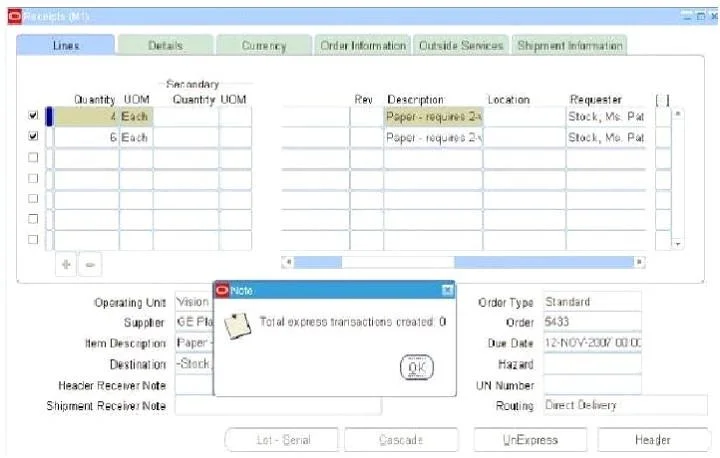The image size is (720, 458).
Task: Check the sixth line checkbox
Action: coord(33,219)
